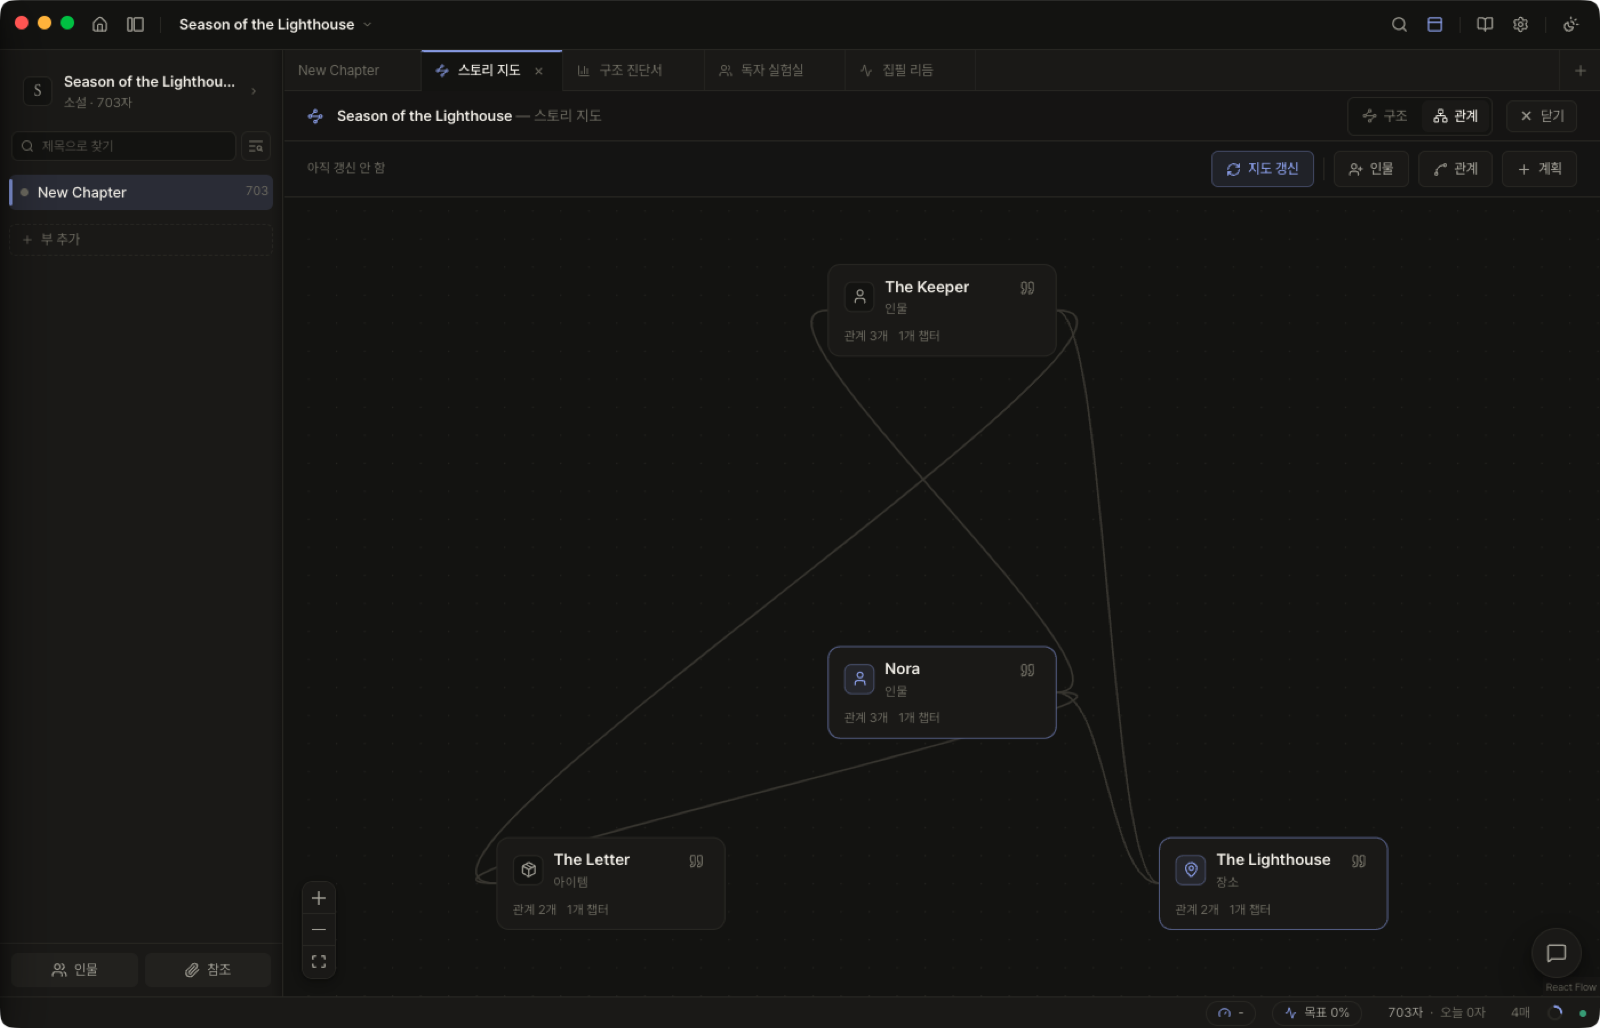Viewport: 1600px width, 1028px height.
Task: Click the location pin icon on The Lighthouse
Action: 1190,870
